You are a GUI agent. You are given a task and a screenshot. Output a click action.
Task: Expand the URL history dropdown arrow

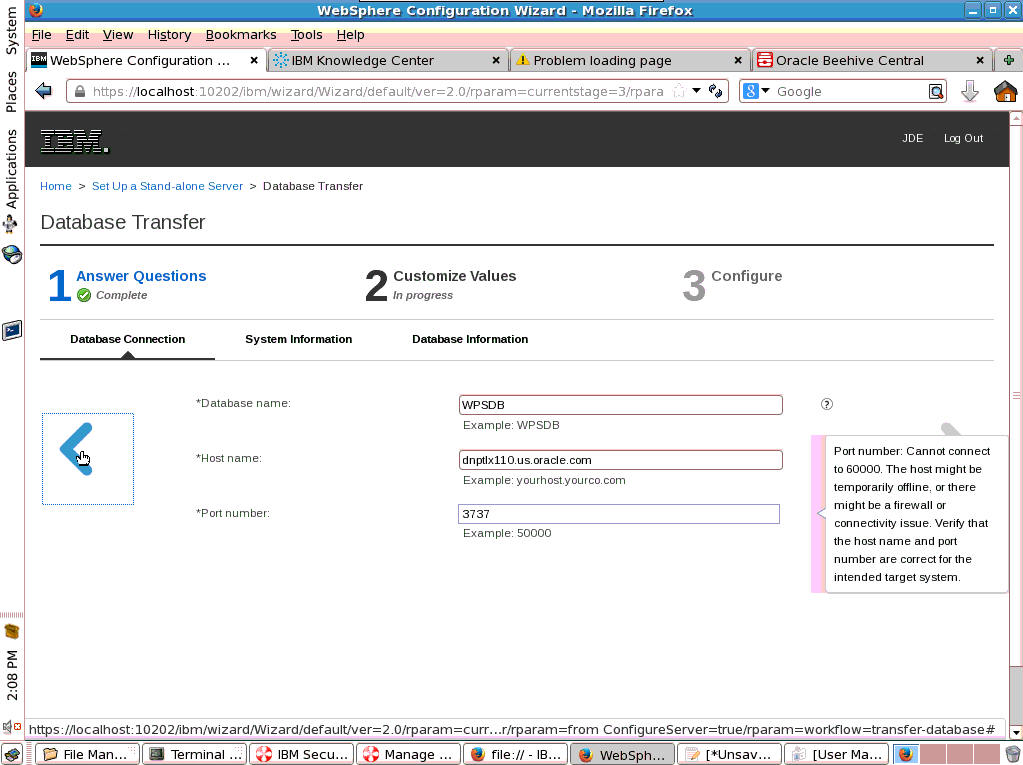pyautogui.click(x=697, y=91)
